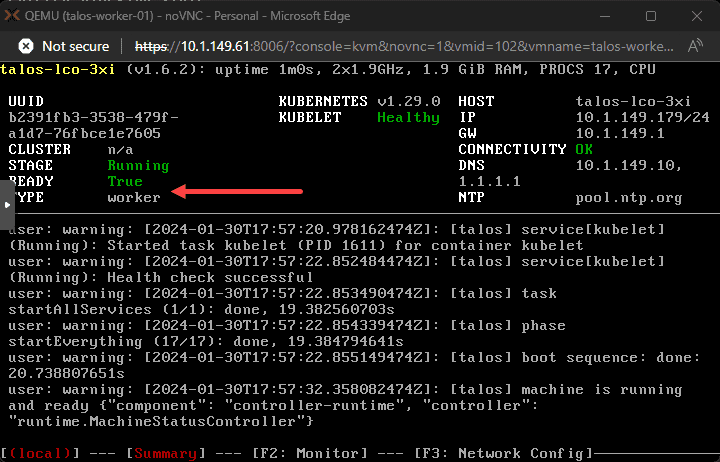Open the Read aloud icon in address bar
Viewport: 720px width, 462px height.
695,46
